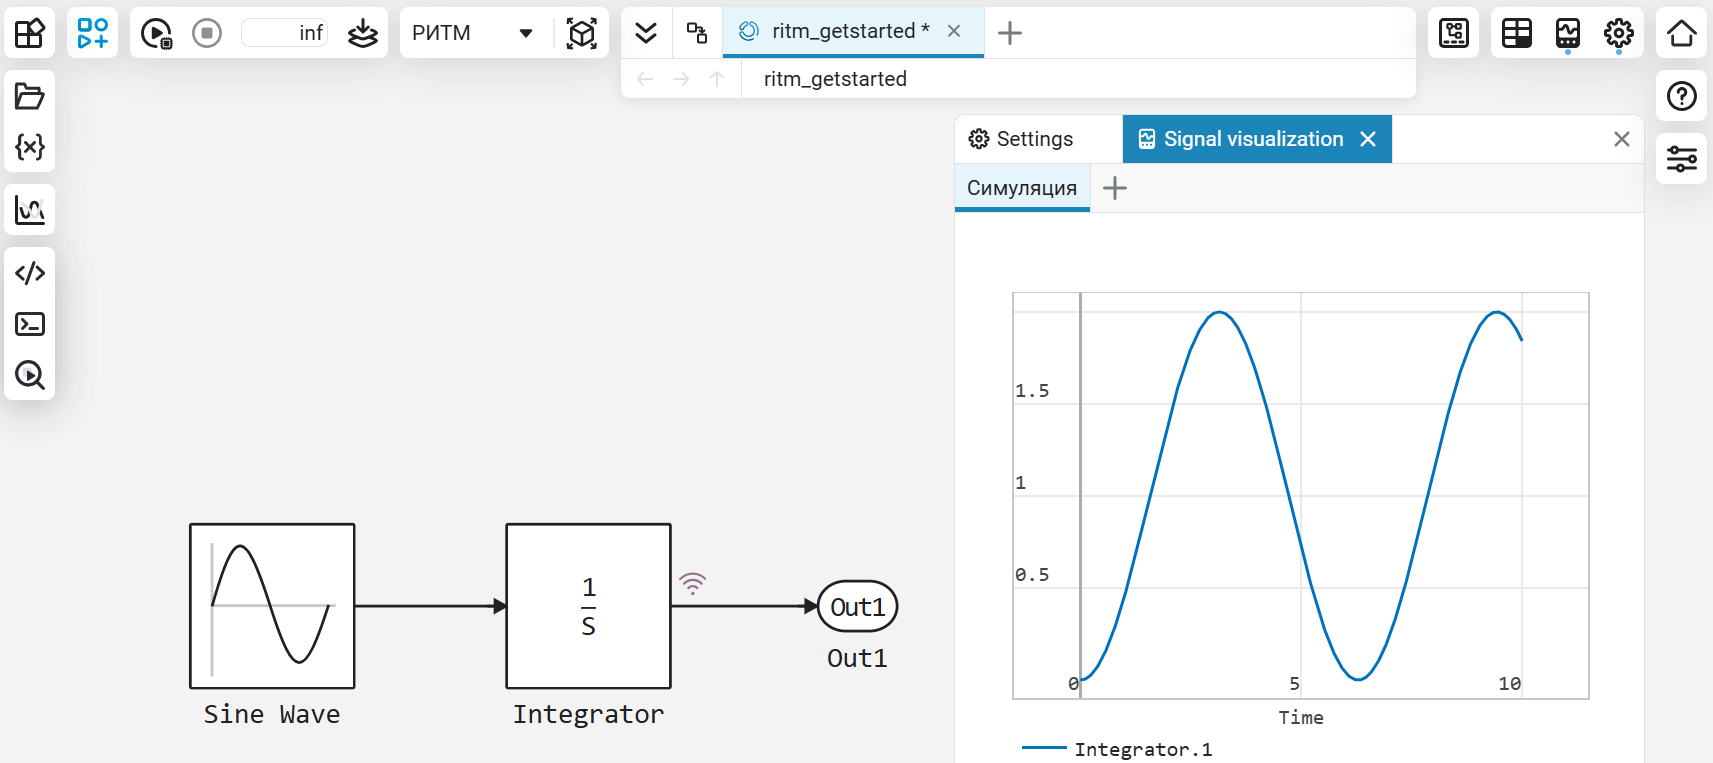Close the Signal visualization tab
Screen dimensions: 1713x763
(x=1368, y=139)
